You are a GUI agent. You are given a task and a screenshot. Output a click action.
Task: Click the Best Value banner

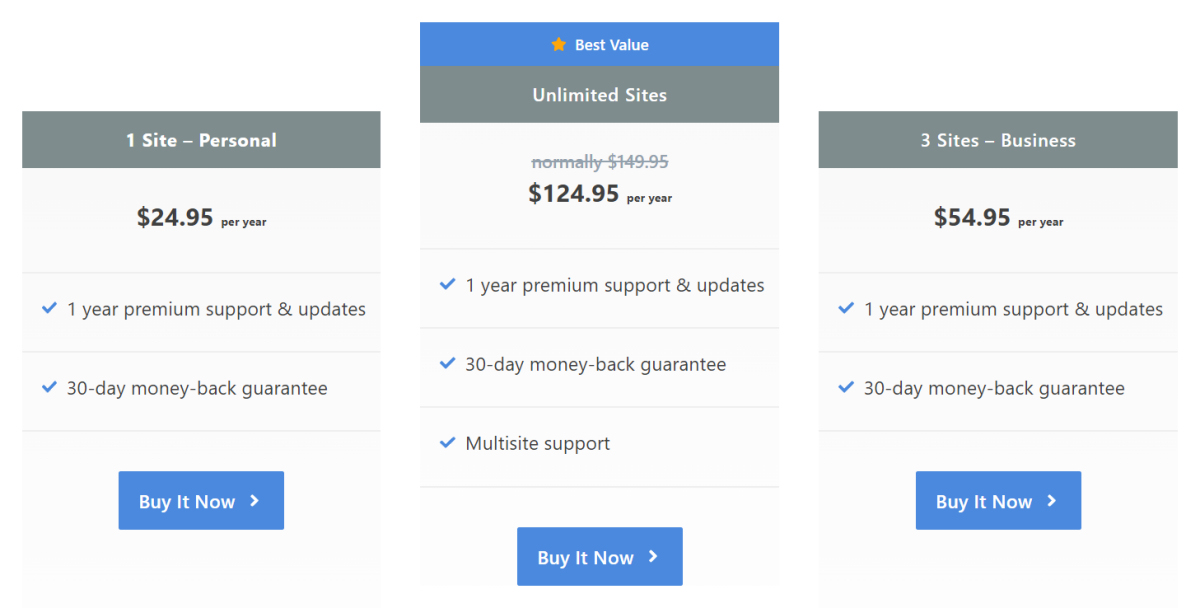coord(599,44)
